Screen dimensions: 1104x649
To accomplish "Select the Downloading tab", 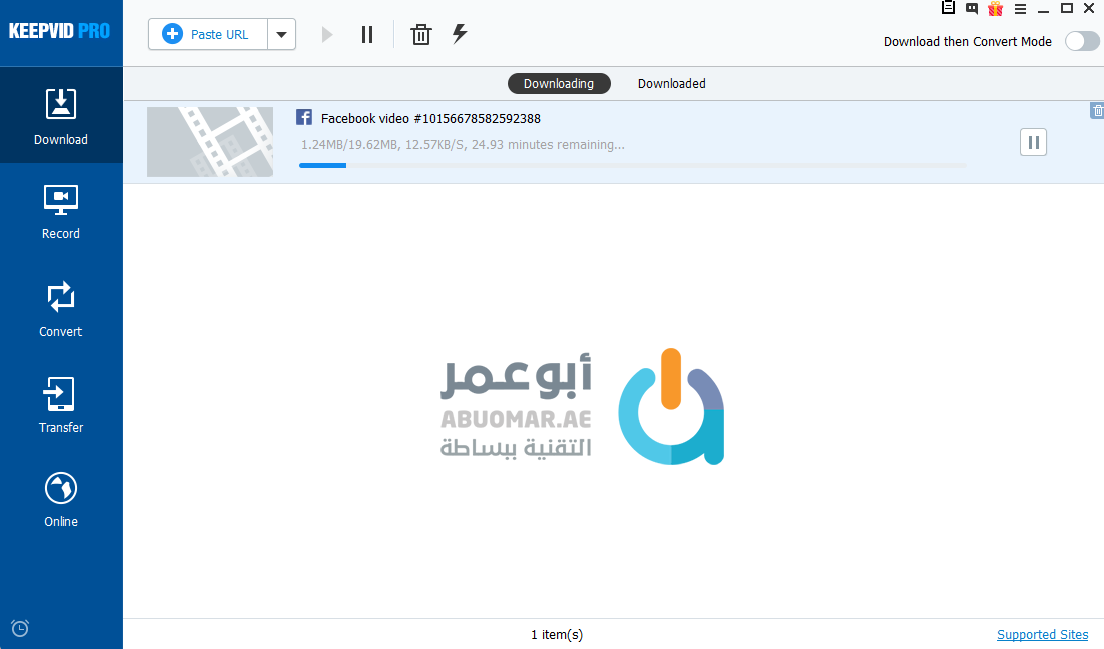I will coord(558,84).
